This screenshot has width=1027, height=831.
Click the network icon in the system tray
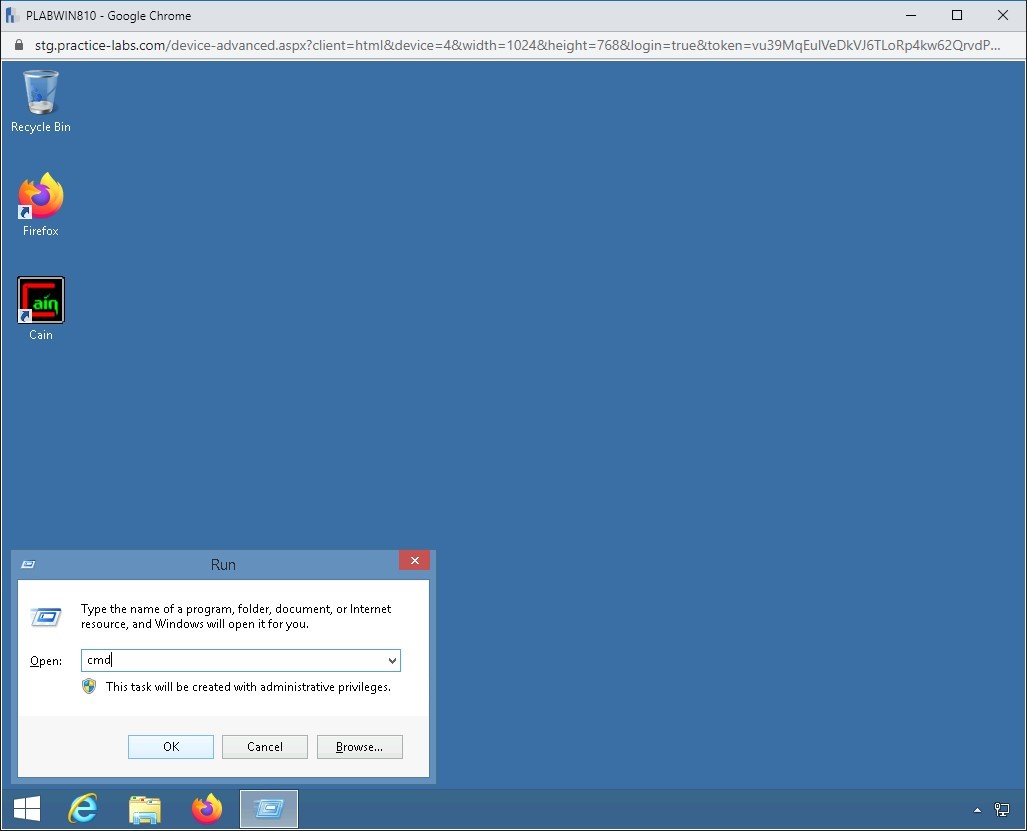[1002, 808]
